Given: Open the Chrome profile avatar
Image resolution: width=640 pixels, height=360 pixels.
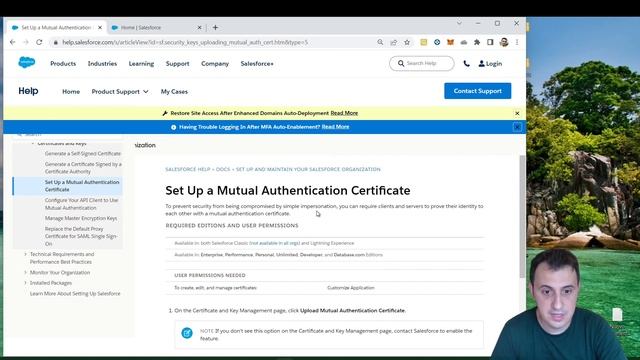Looking at the screenshot, I should (504, 42).
